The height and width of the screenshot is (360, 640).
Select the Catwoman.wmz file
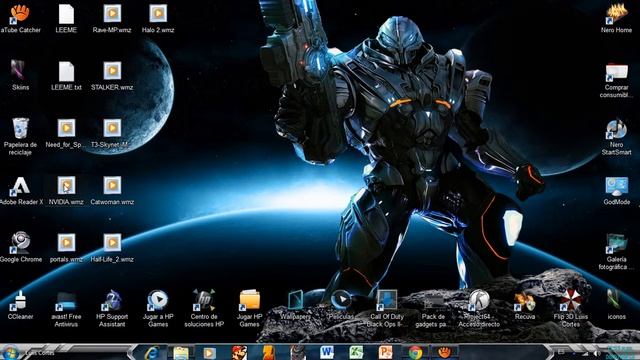(x=112, y=191)
